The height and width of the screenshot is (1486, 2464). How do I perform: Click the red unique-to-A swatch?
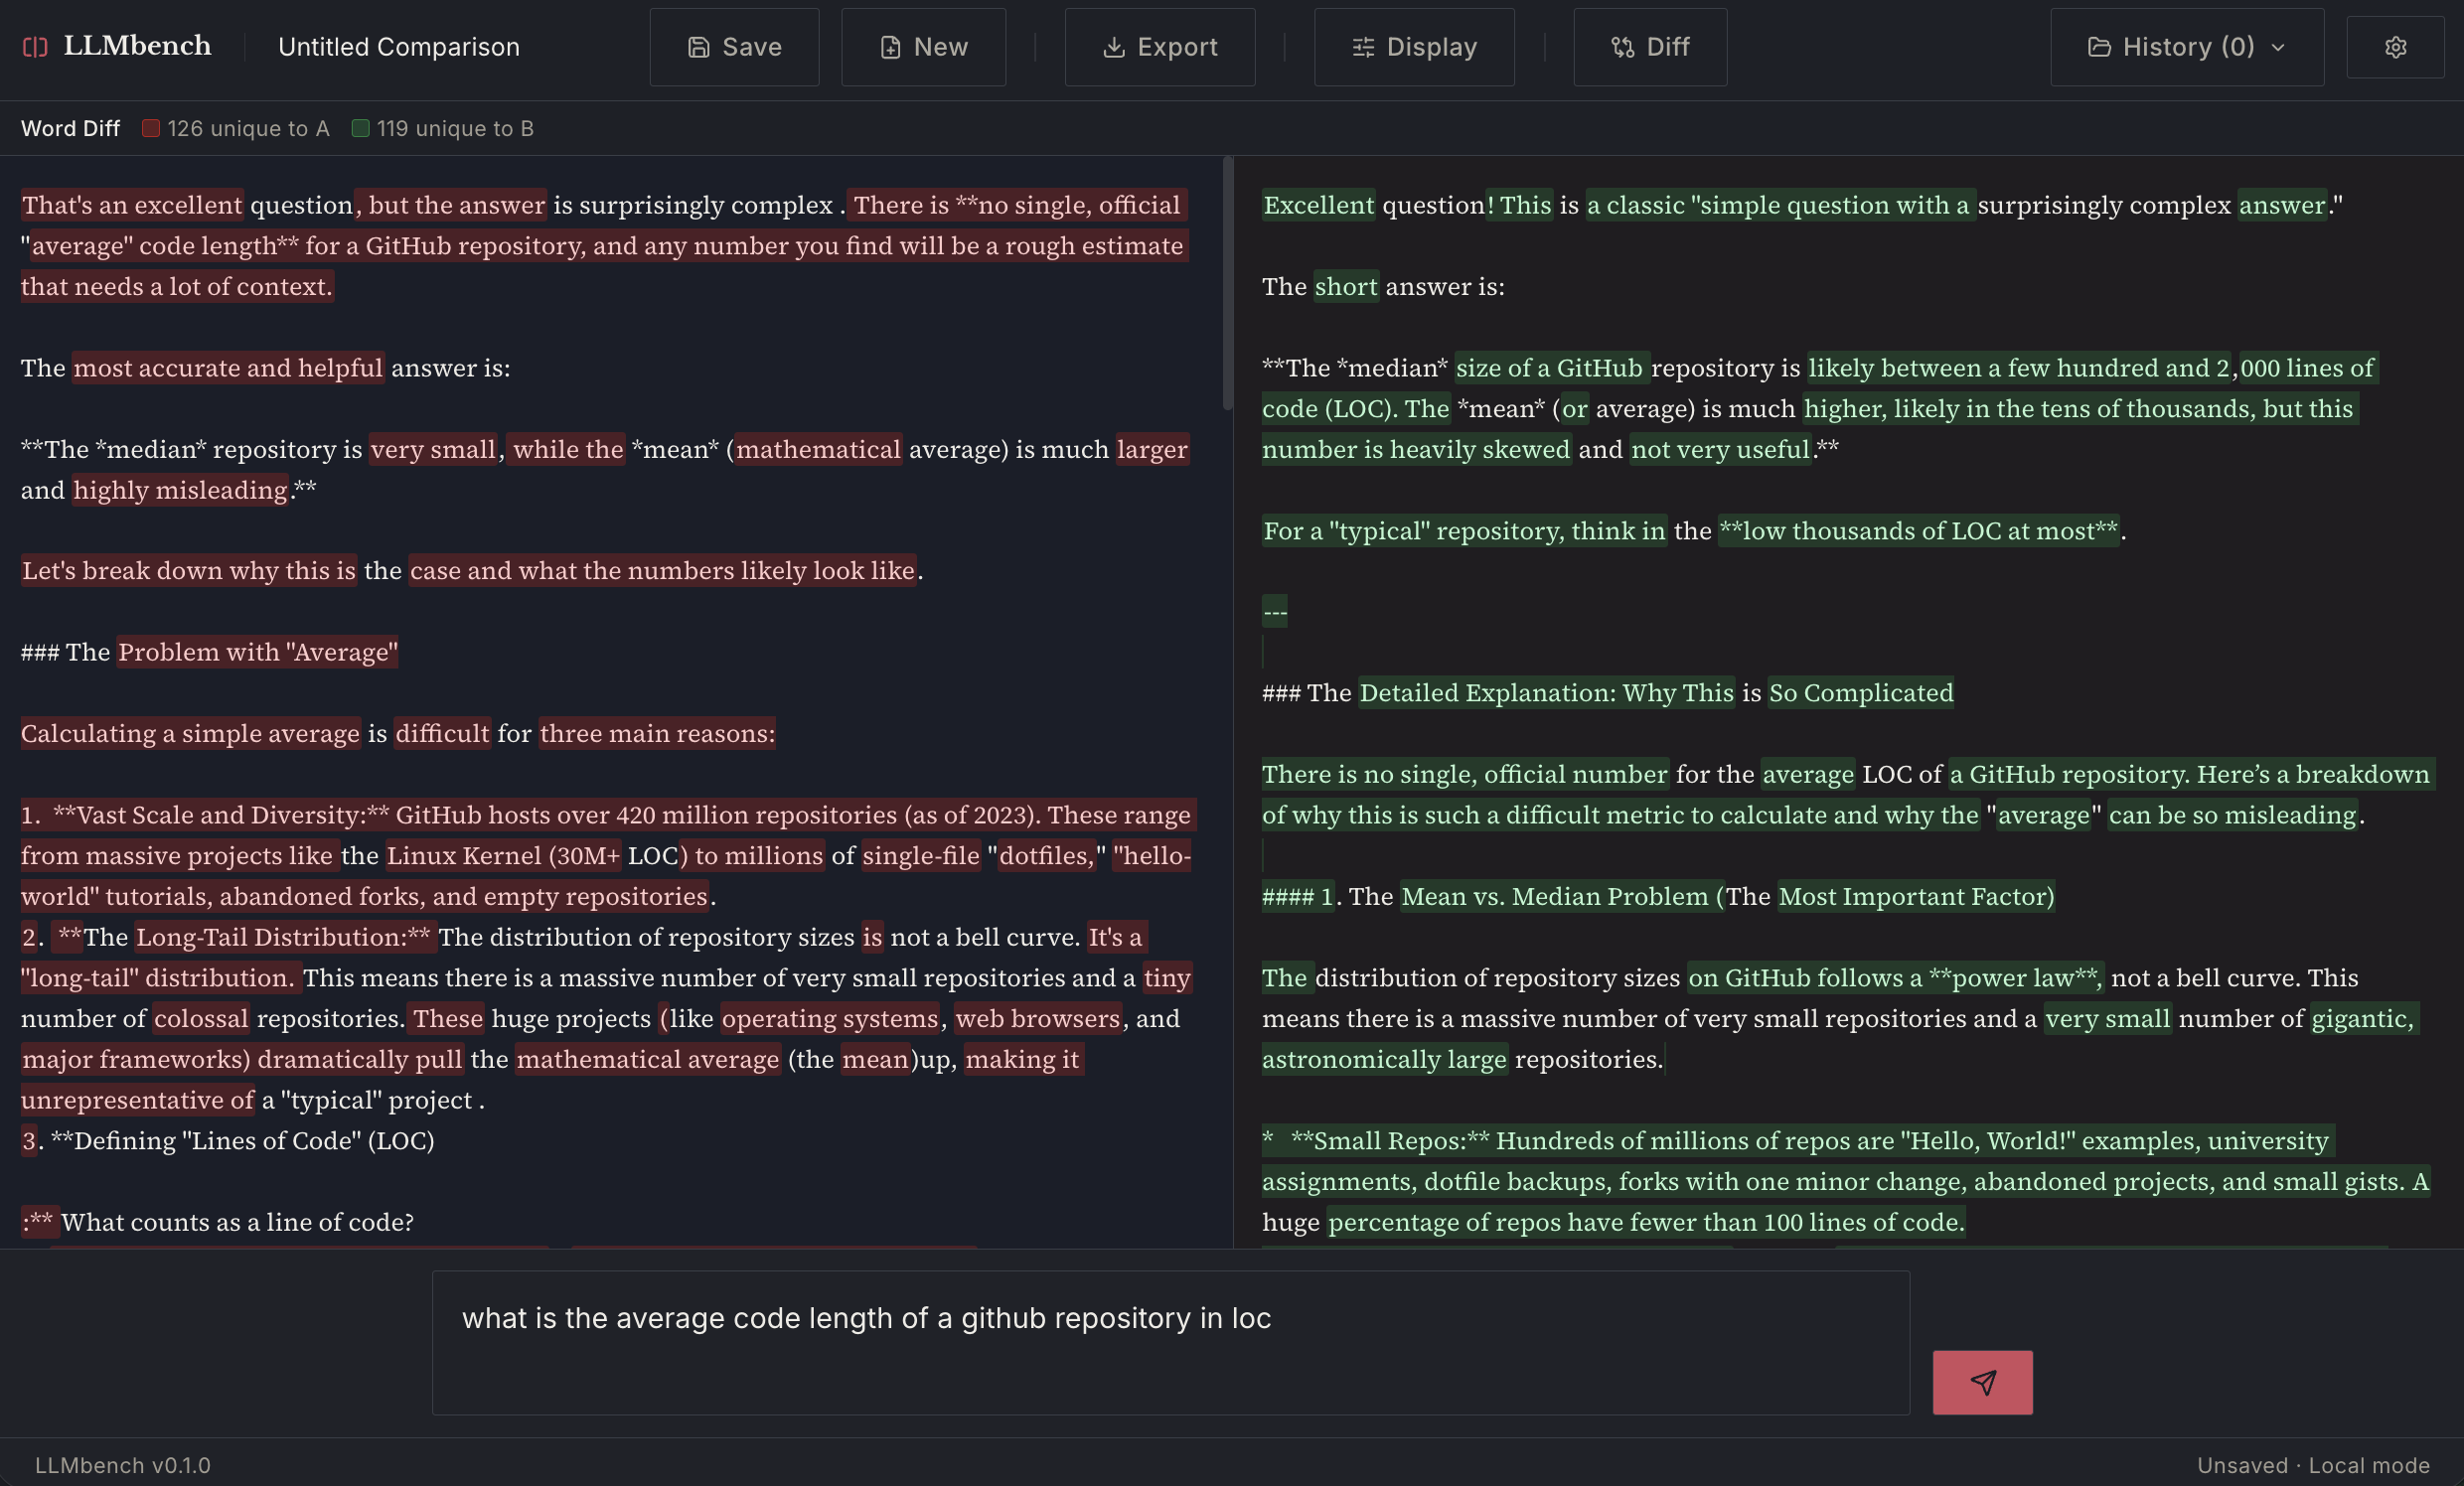pos(151,128)
